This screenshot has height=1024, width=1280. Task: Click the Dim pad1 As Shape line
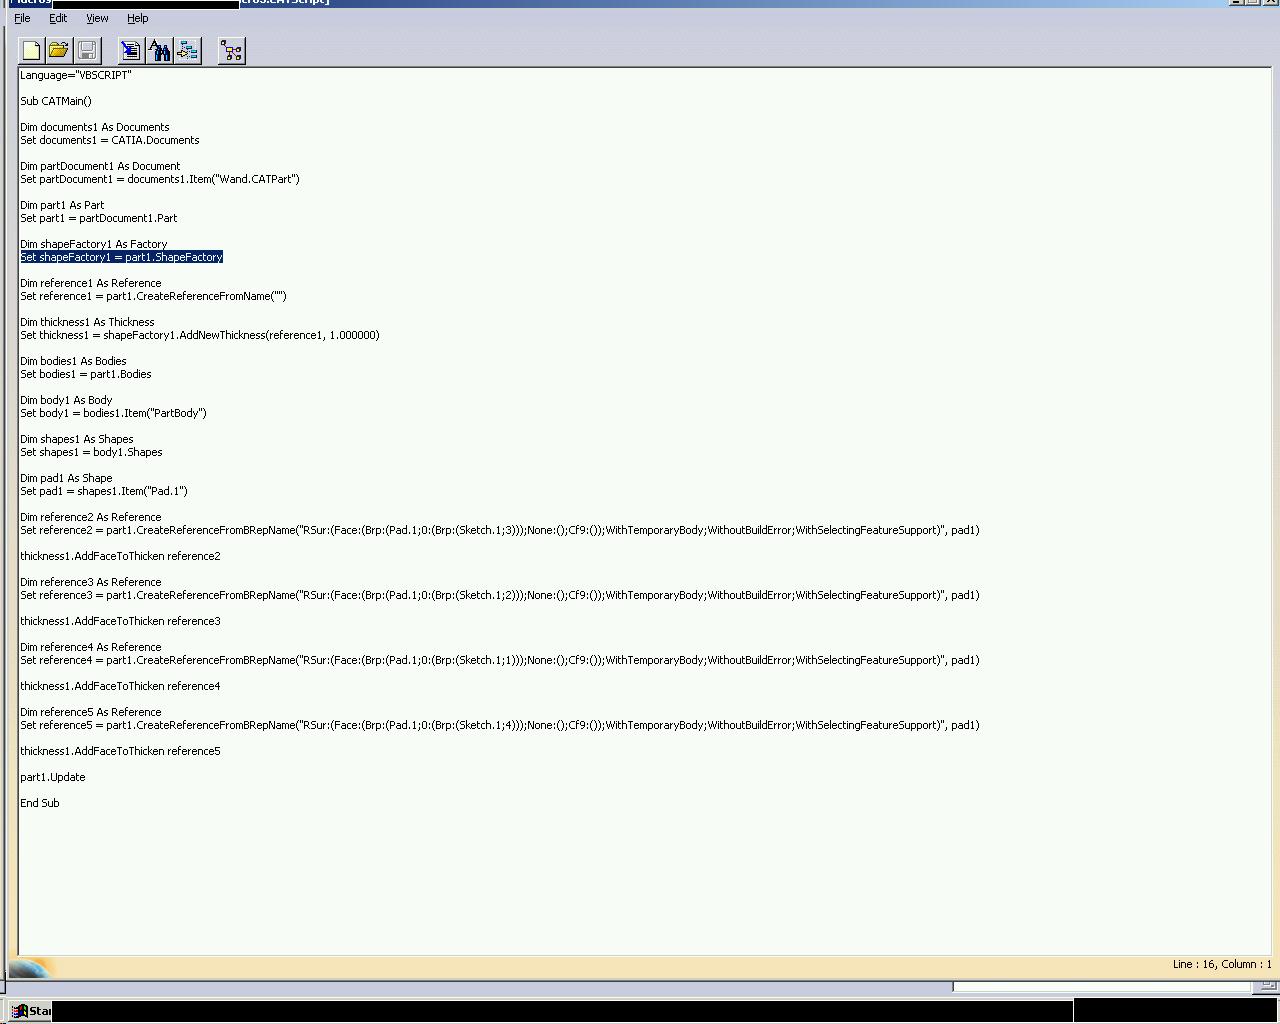click(x=66, y=478)
